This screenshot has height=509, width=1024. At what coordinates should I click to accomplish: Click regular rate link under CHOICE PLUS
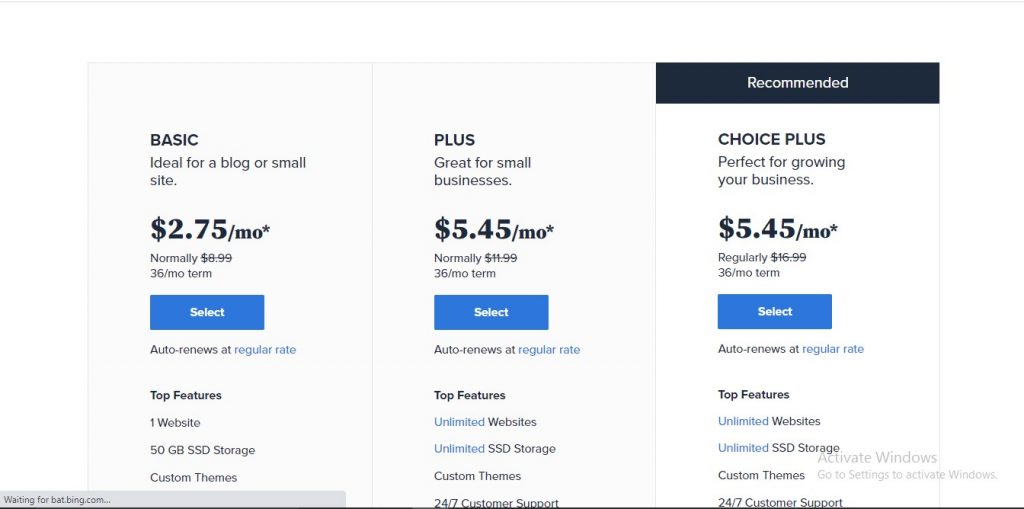833,349
